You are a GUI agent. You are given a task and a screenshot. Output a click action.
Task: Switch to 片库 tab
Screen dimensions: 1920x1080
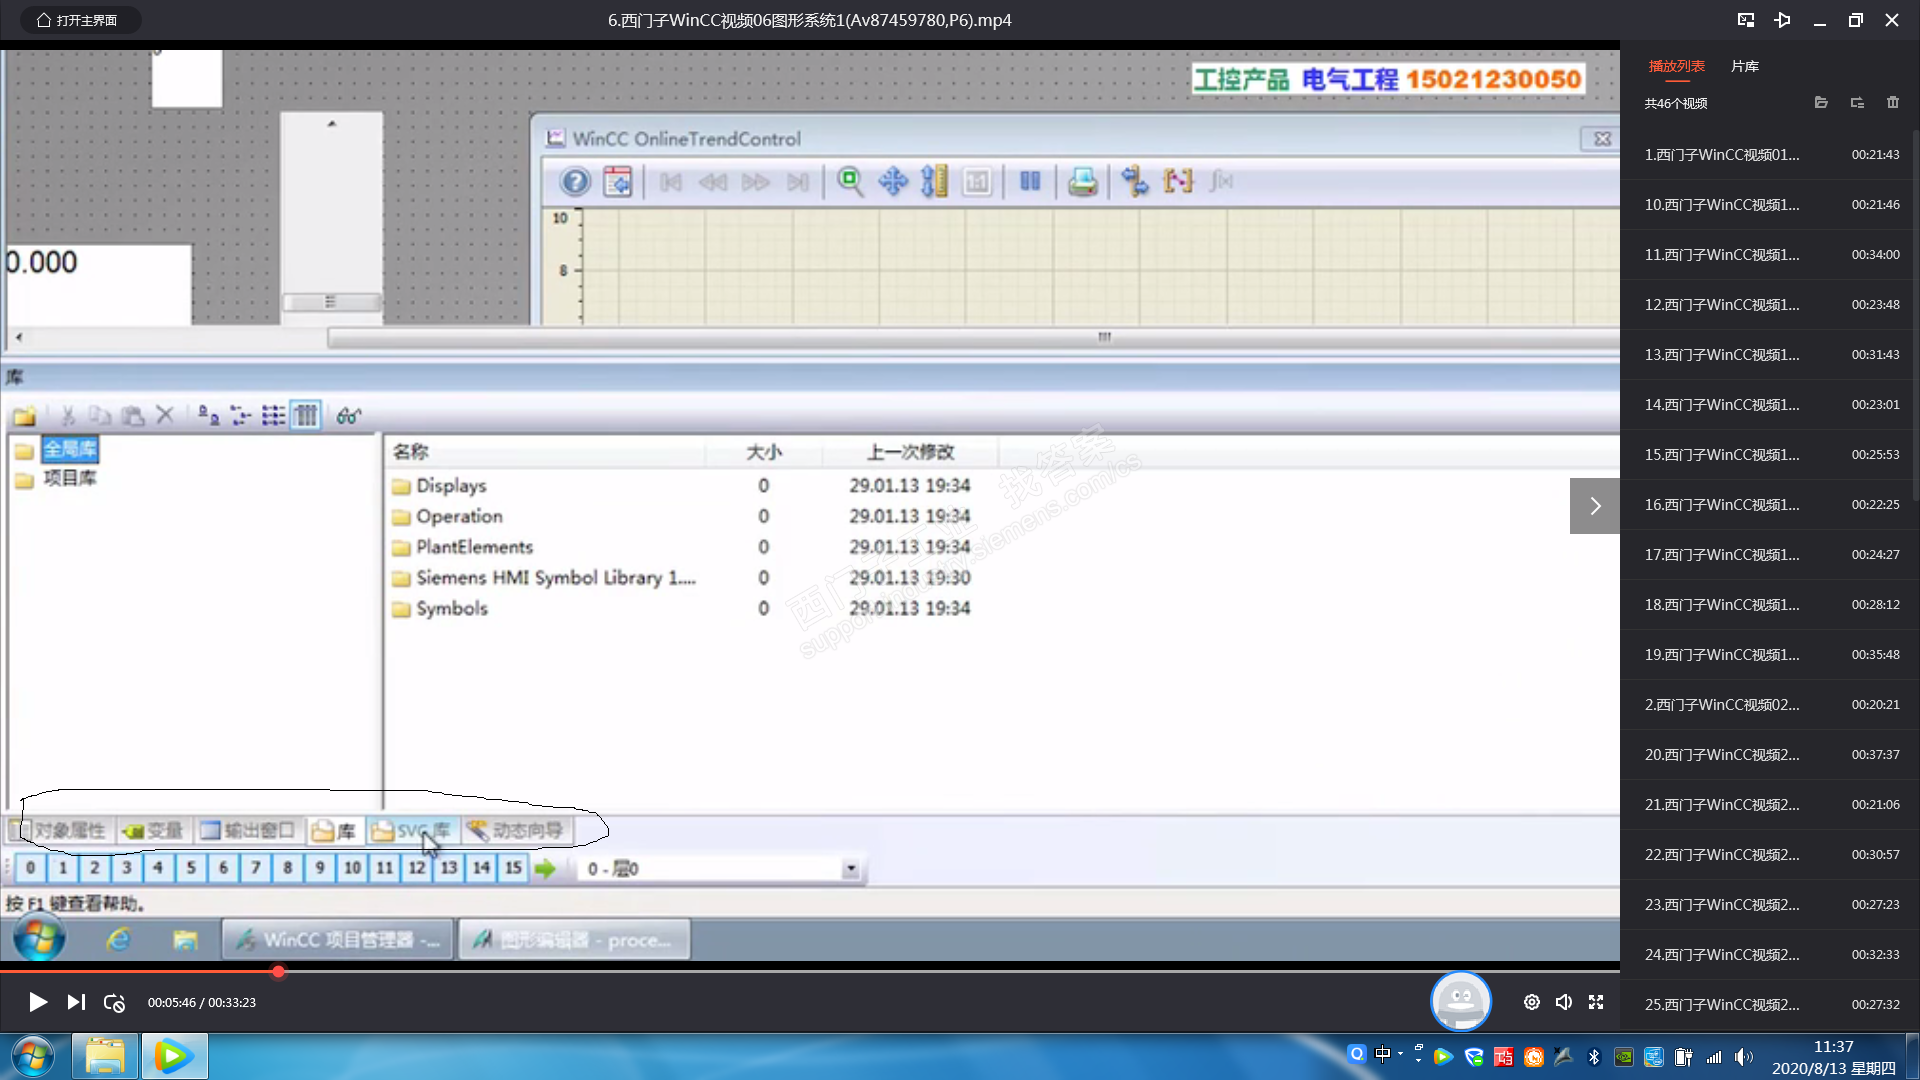[x=1744, y=66]
